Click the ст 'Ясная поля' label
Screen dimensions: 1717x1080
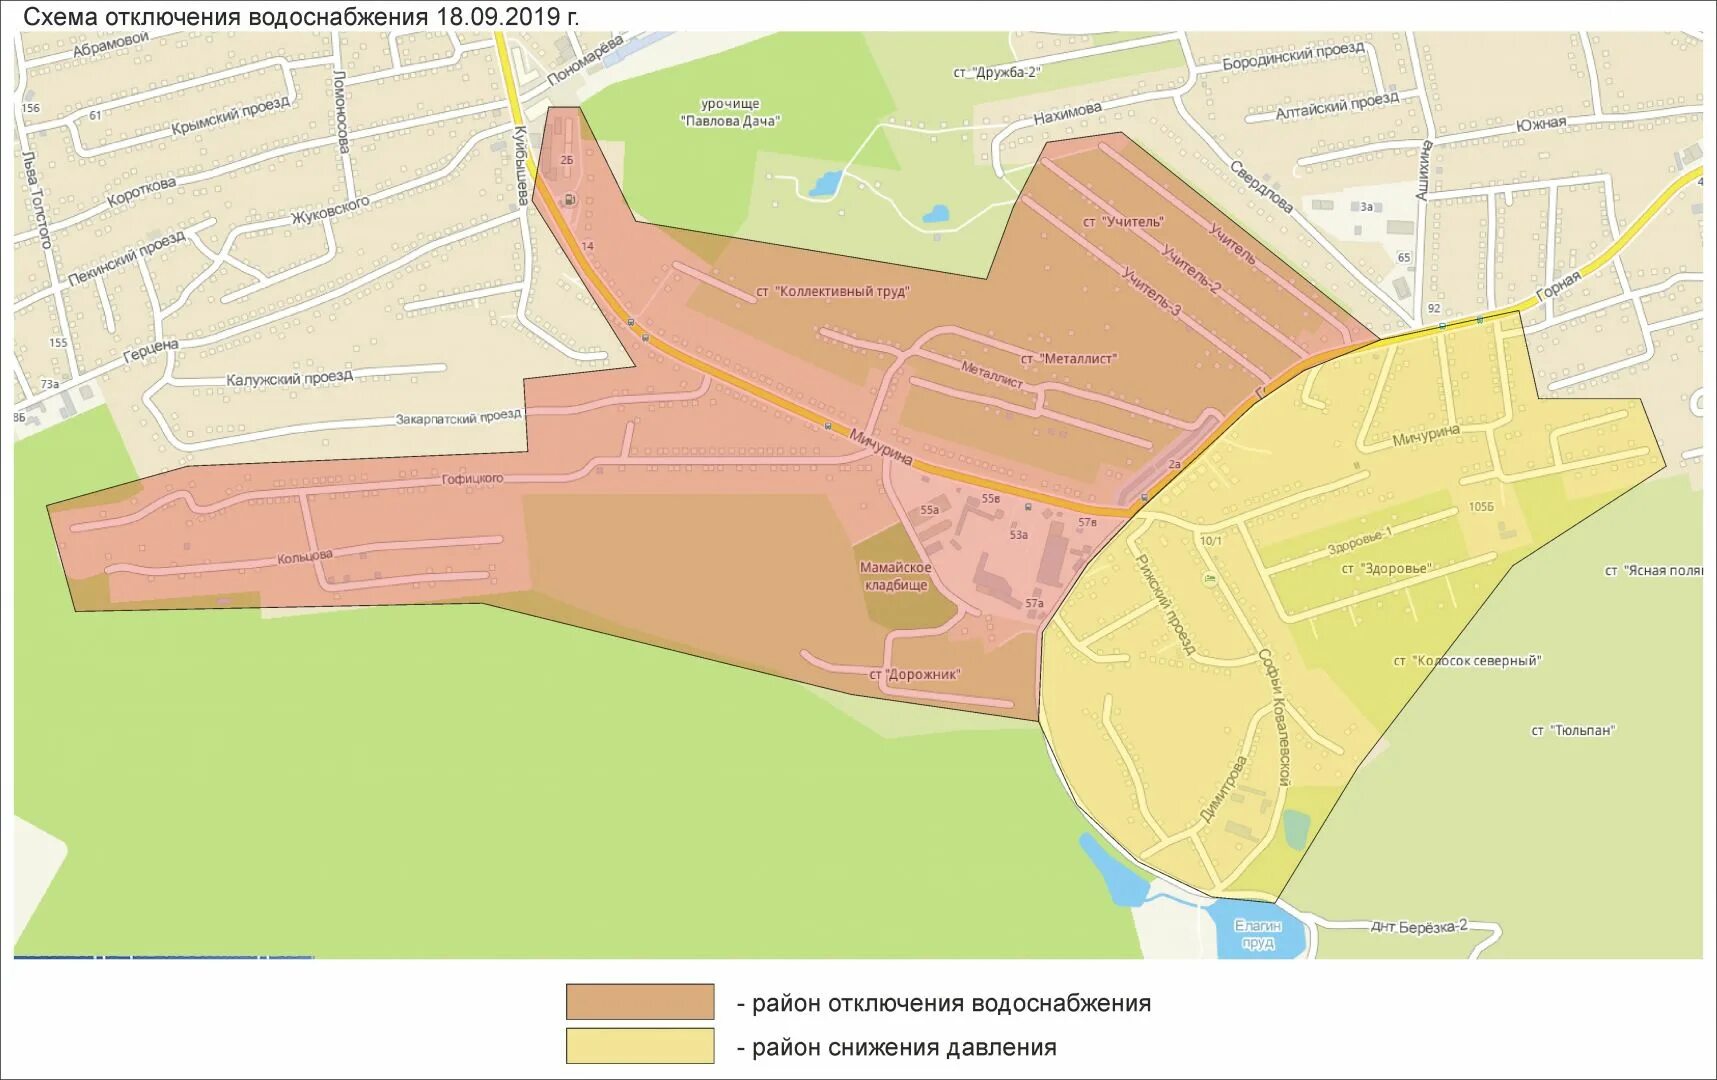click(x=1654, y=570)
